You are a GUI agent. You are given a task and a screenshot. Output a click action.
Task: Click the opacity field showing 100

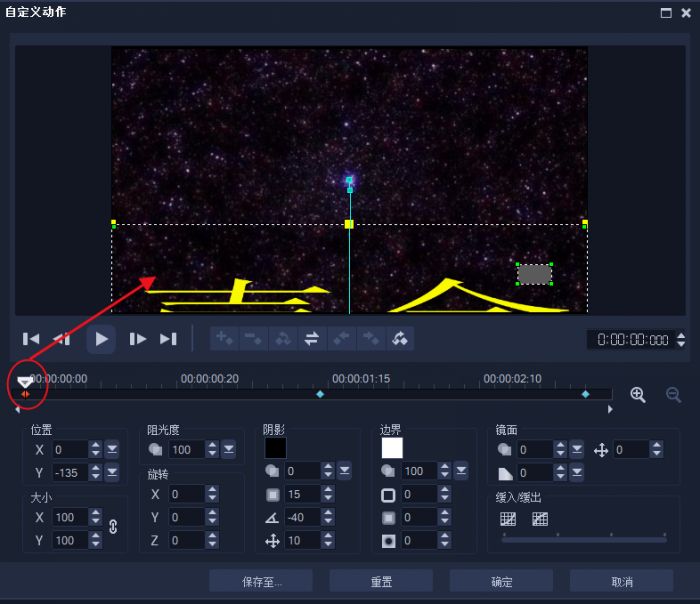pos(187,450)
